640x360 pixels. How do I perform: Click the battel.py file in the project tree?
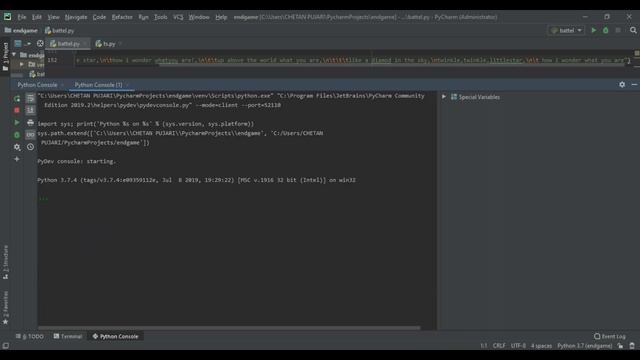tap(37, 74)
